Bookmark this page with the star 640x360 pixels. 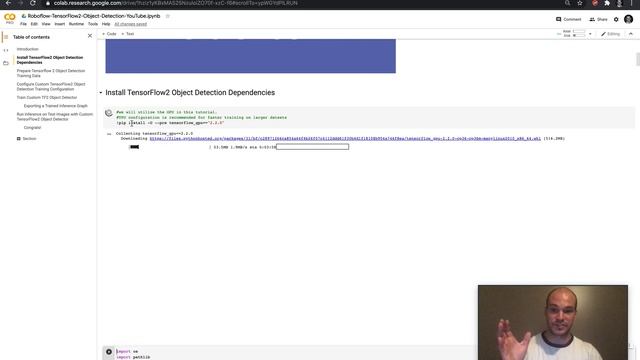[580, 3]
